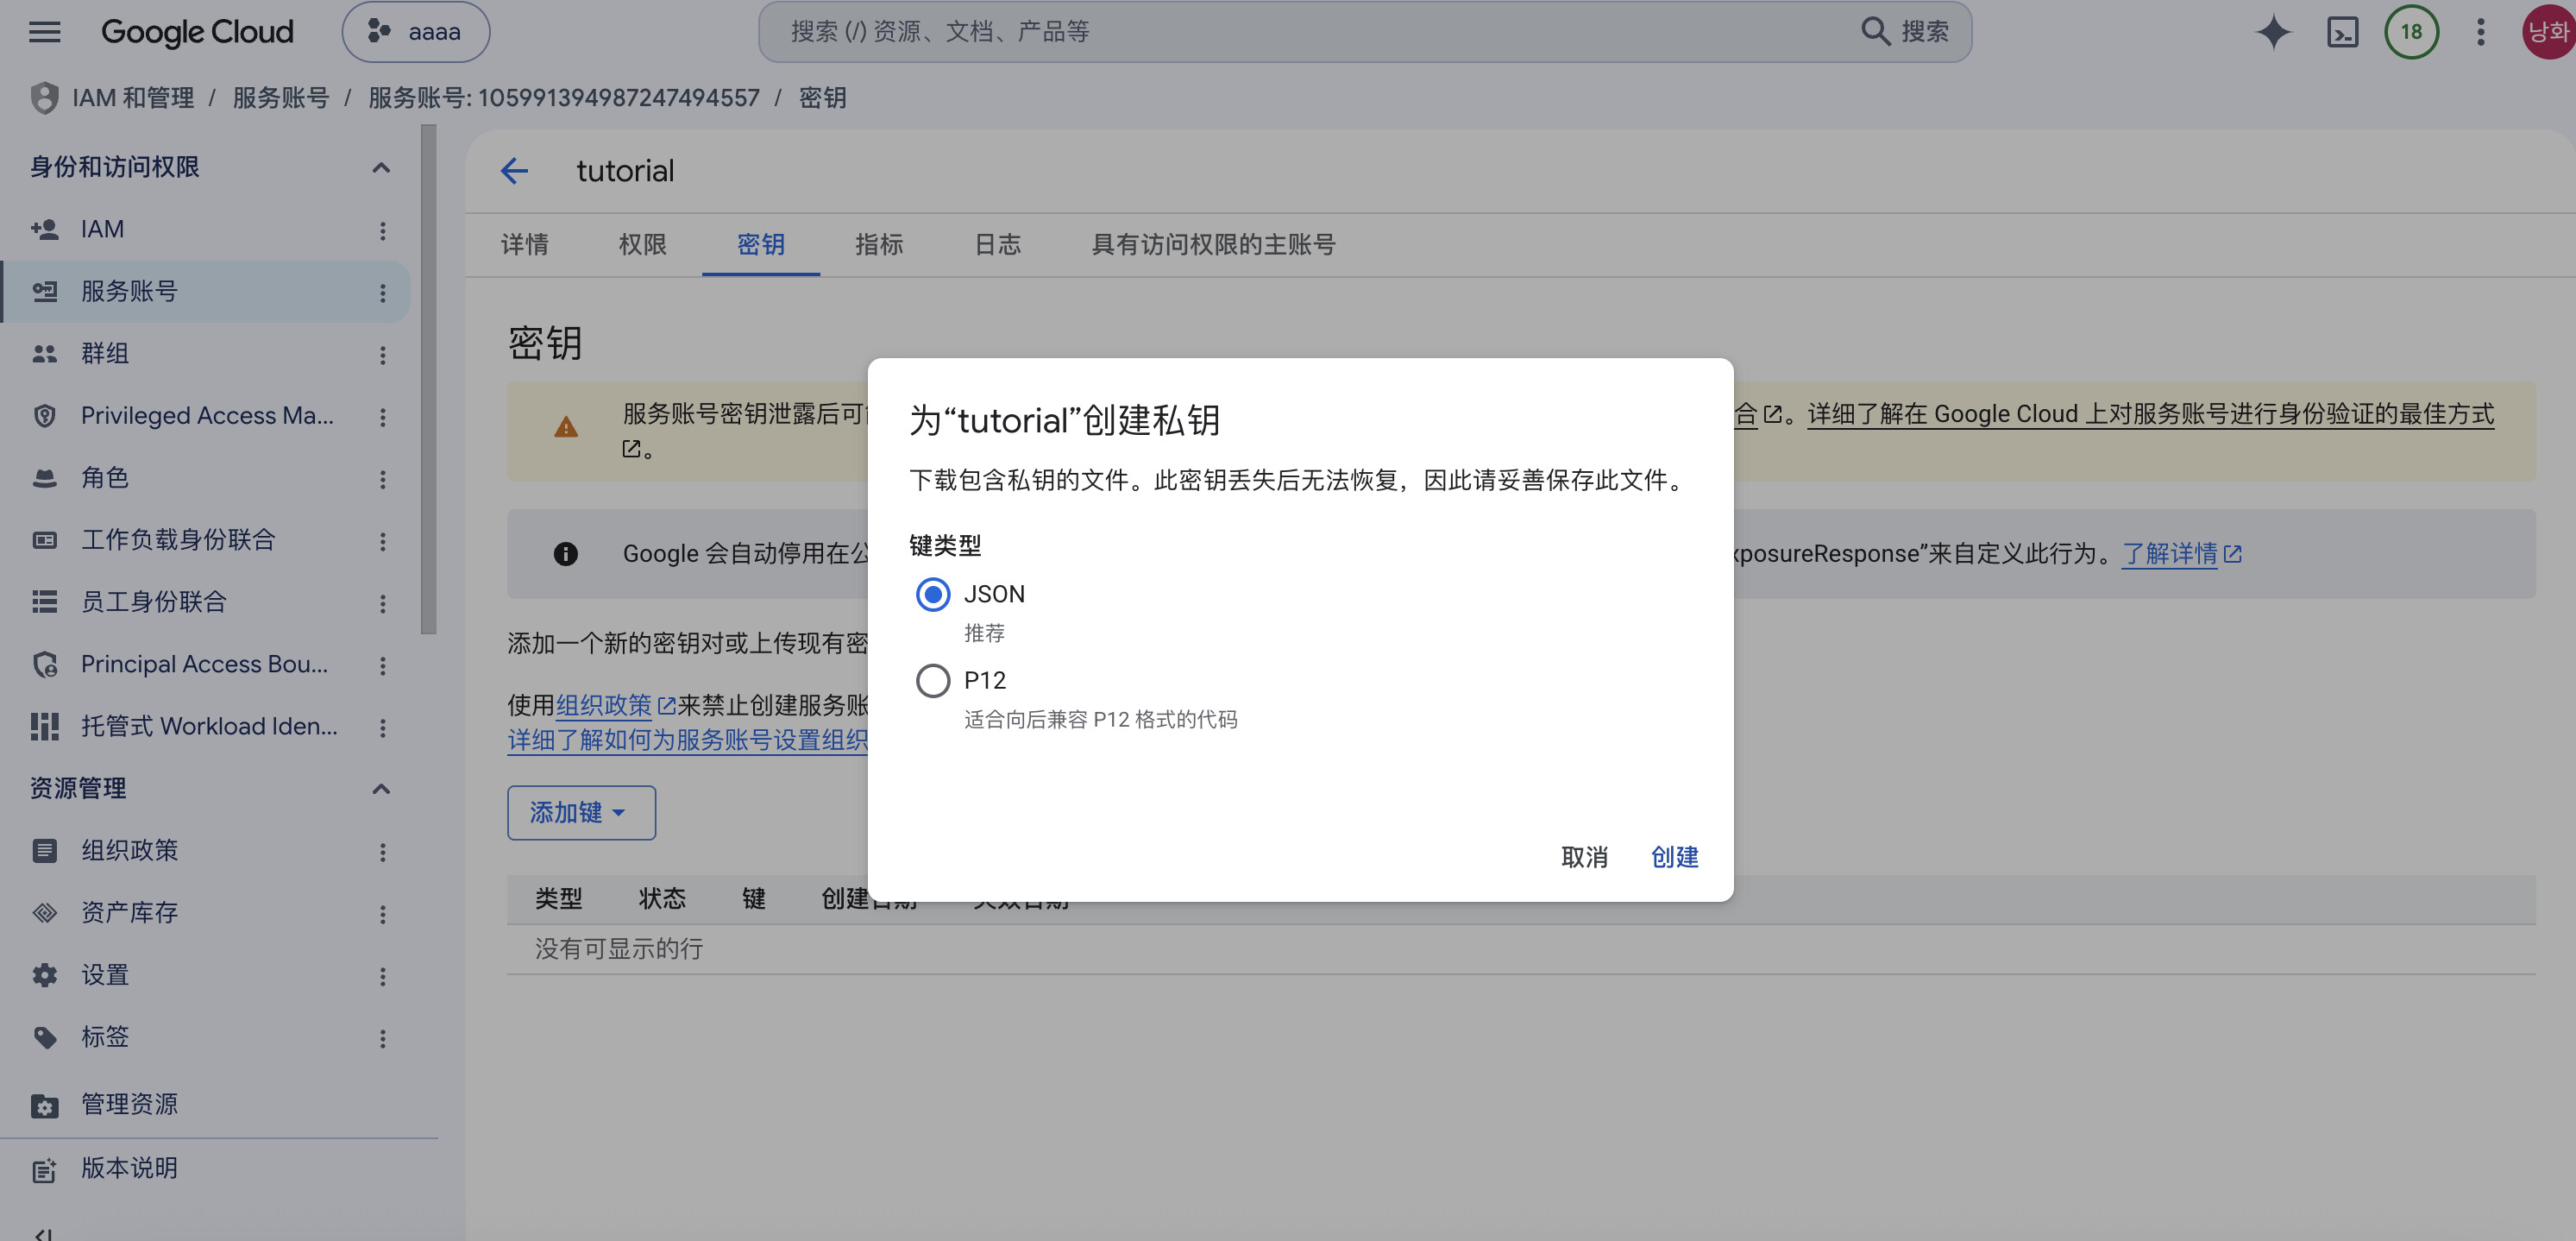Open the 添加键 dropdown button
The height and width of the screenshot is (1241, 2576).
(581, 813)
